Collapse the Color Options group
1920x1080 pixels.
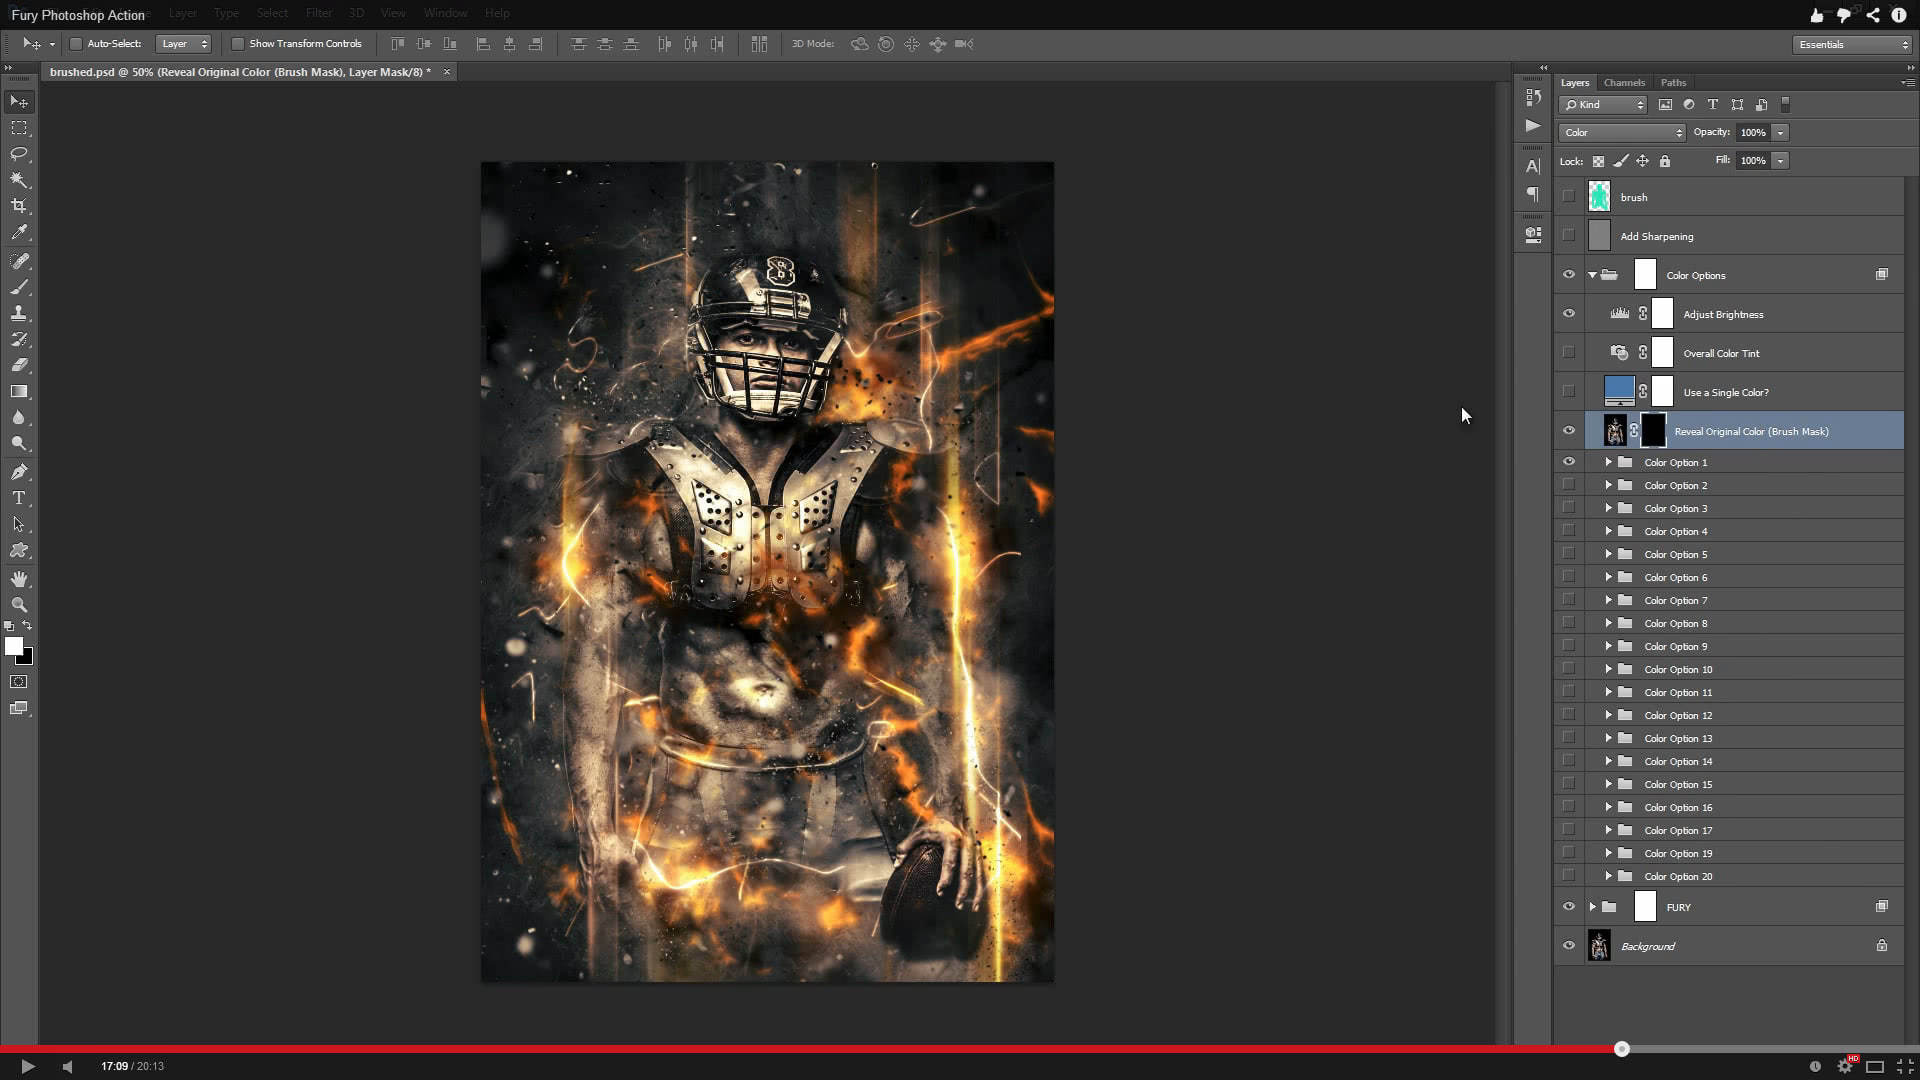point(1593,275)
